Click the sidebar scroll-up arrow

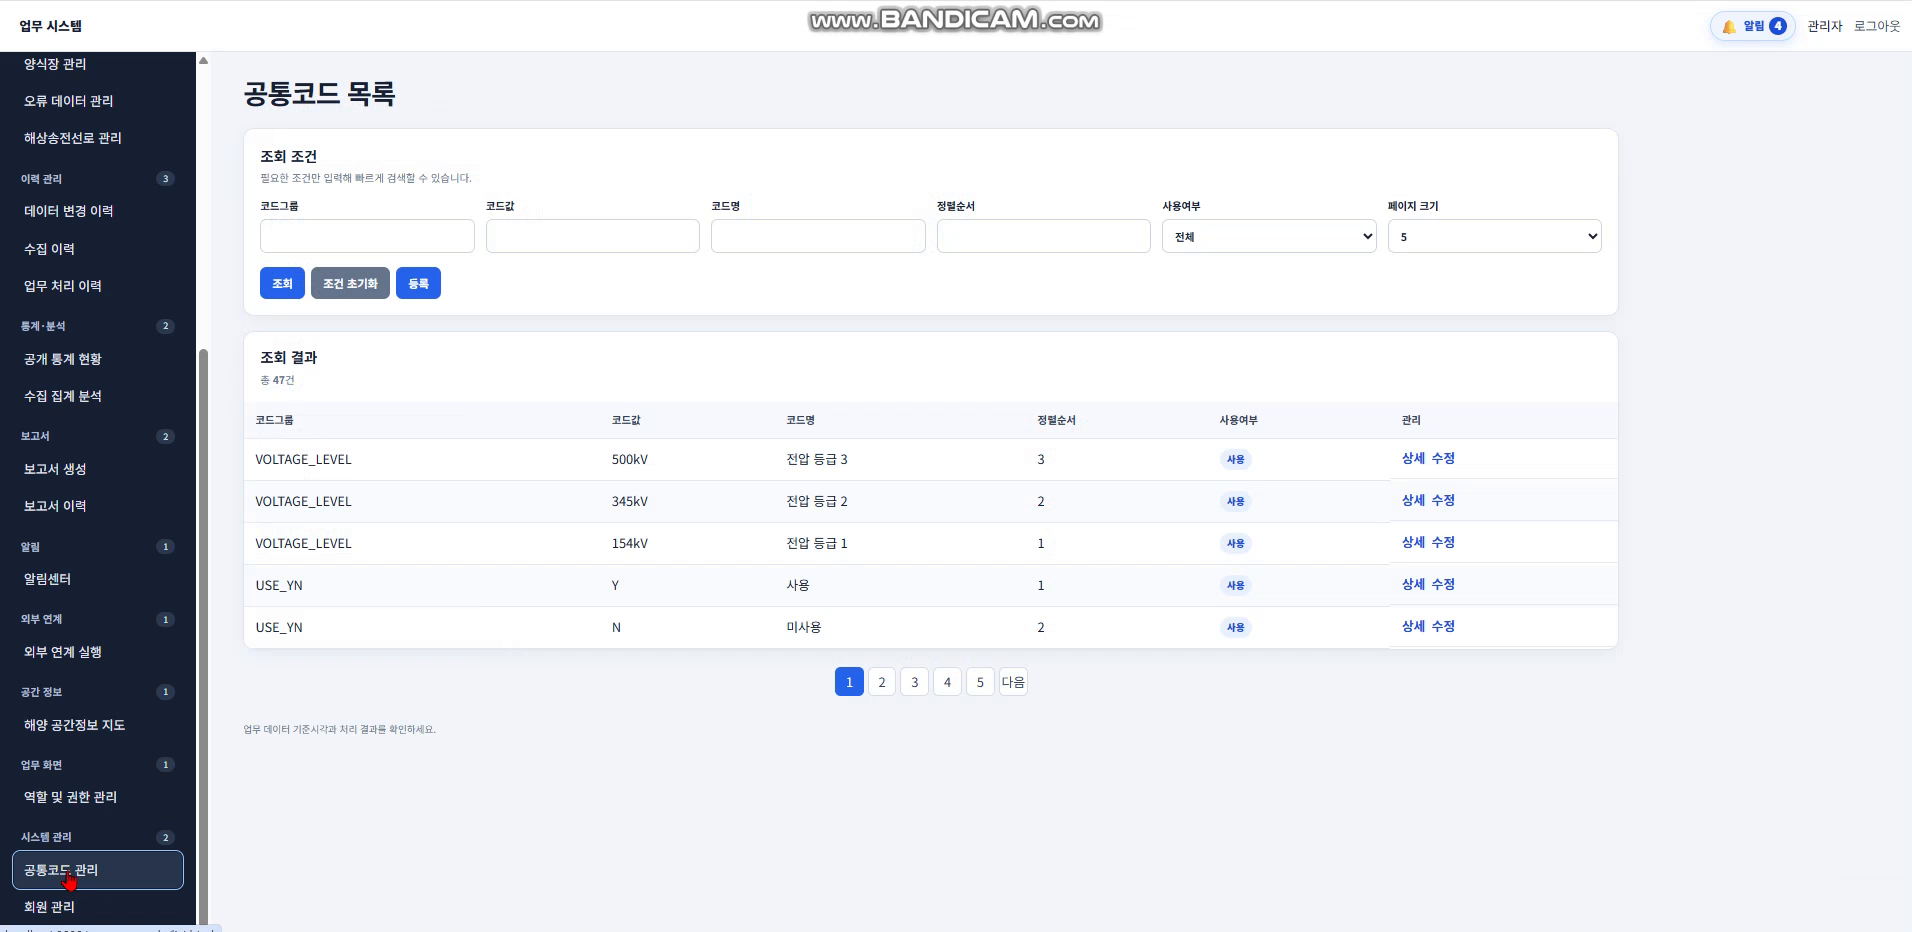pyautogui.click(x=203, y=61)
